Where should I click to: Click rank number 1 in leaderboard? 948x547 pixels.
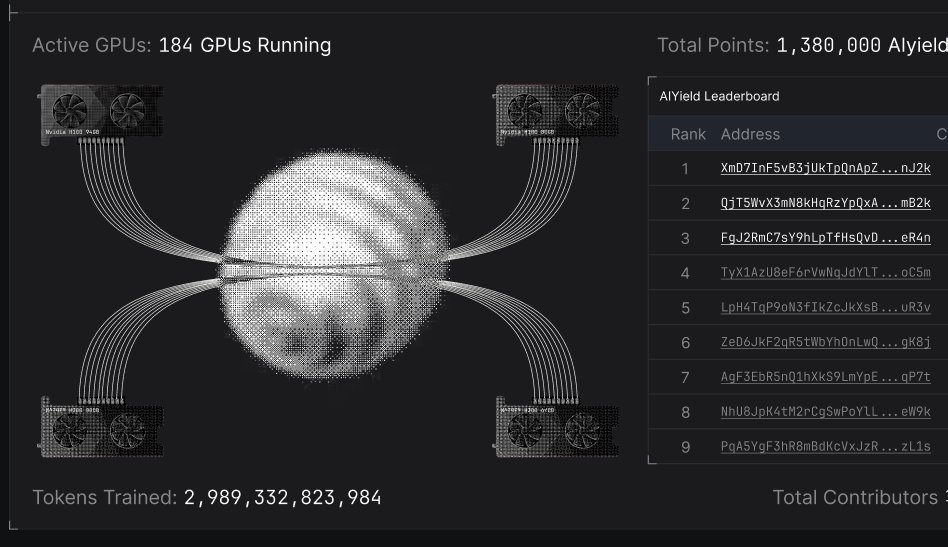coord(685,169)
